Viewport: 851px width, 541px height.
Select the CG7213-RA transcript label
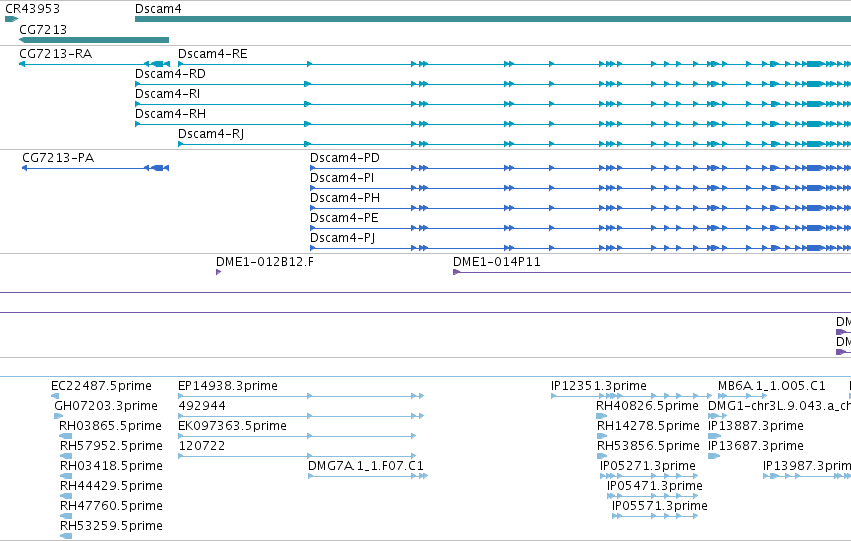(x=55, y=54)
